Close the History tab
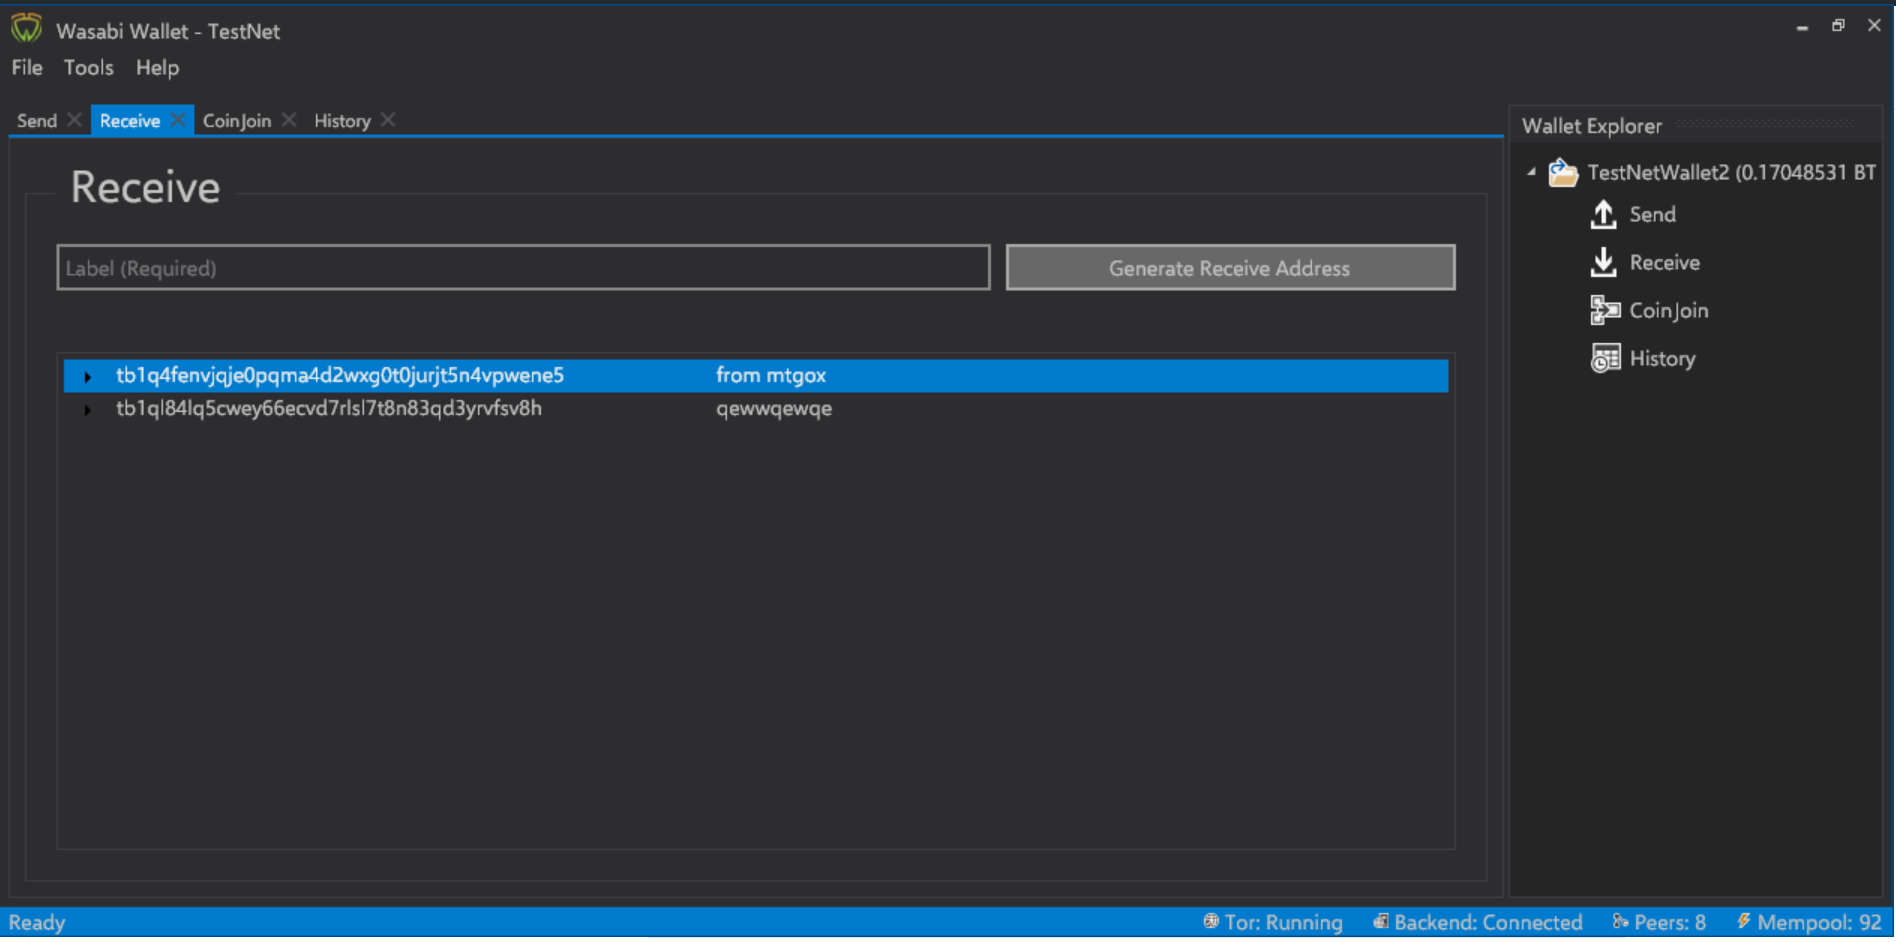 (x=388, y=120)
